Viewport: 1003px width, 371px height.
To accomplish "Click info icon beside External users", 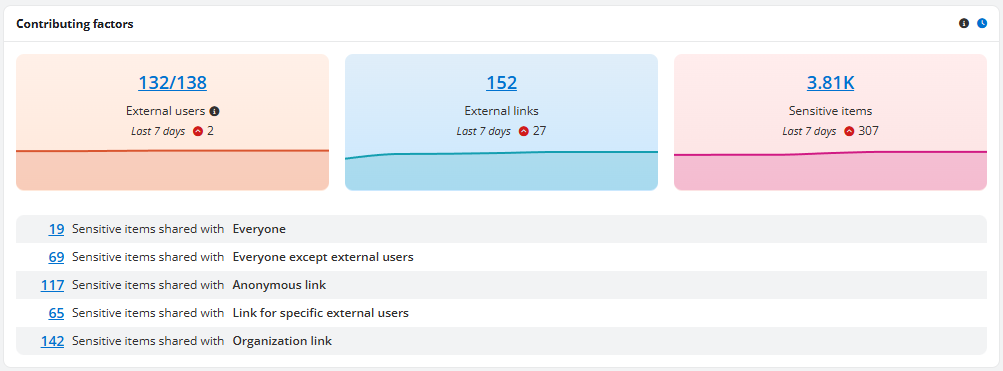I will tap(215, 111).
